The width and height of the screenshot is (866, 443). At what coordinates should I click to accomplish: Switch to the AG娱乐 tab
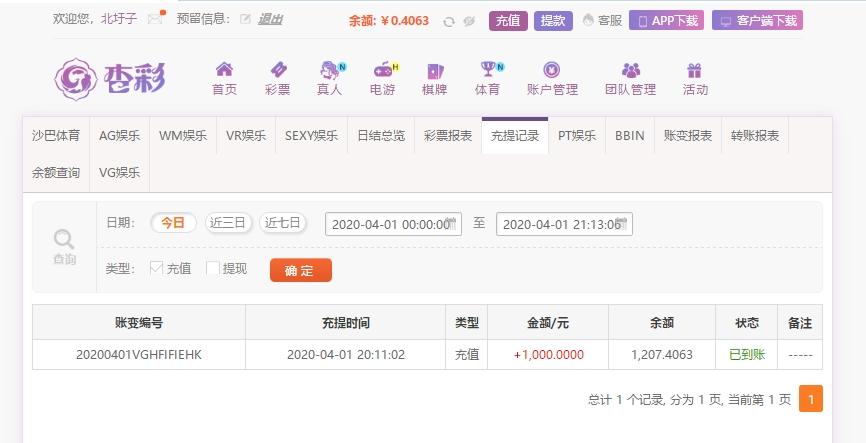(120, 136)
